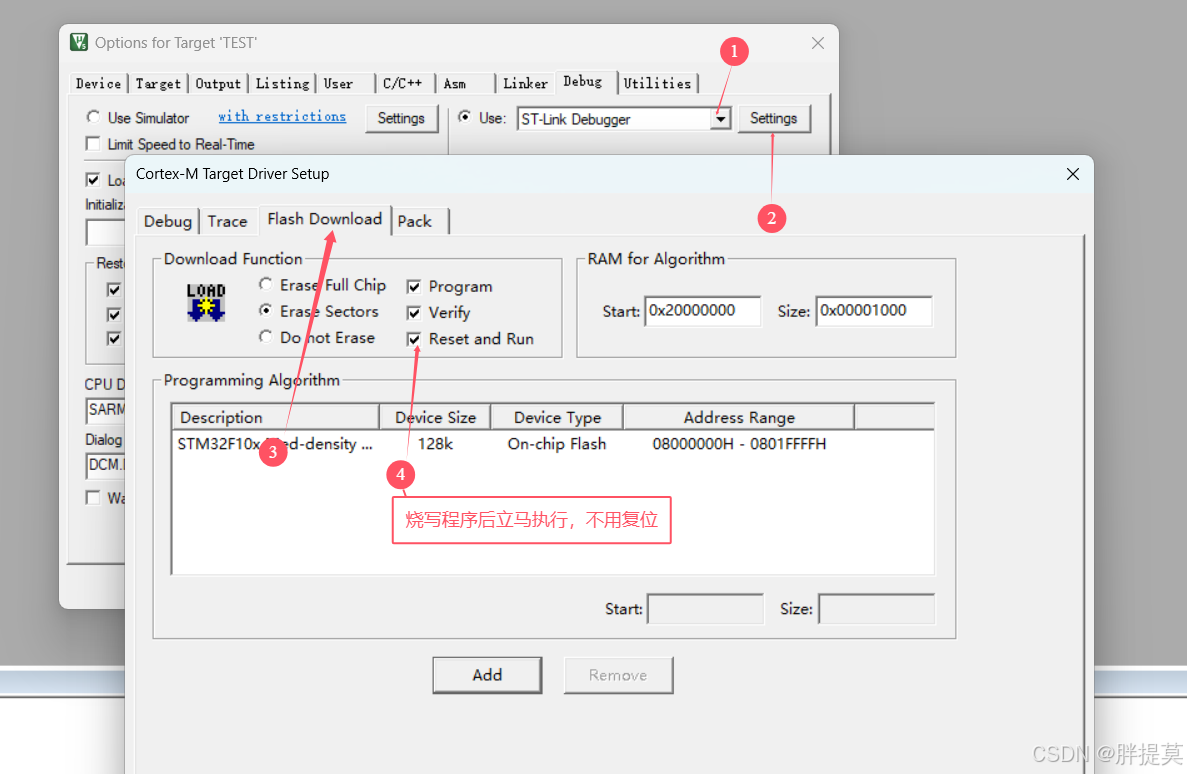The height and width of the screenshot is (774, 1187).
Task: Click the Add algorithm button
Action: tap(487, 675)
